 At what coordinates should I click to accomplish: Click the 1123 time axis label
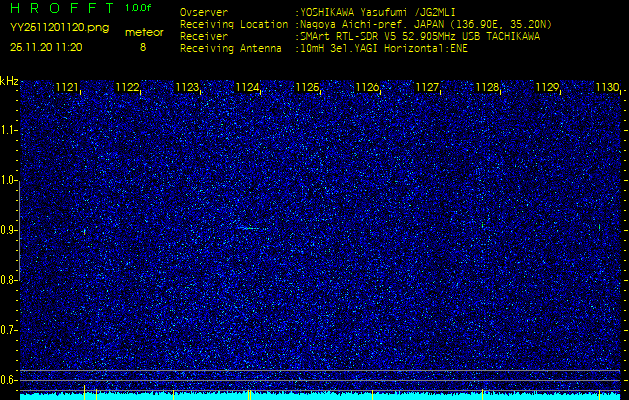click(x=187, y=87)
